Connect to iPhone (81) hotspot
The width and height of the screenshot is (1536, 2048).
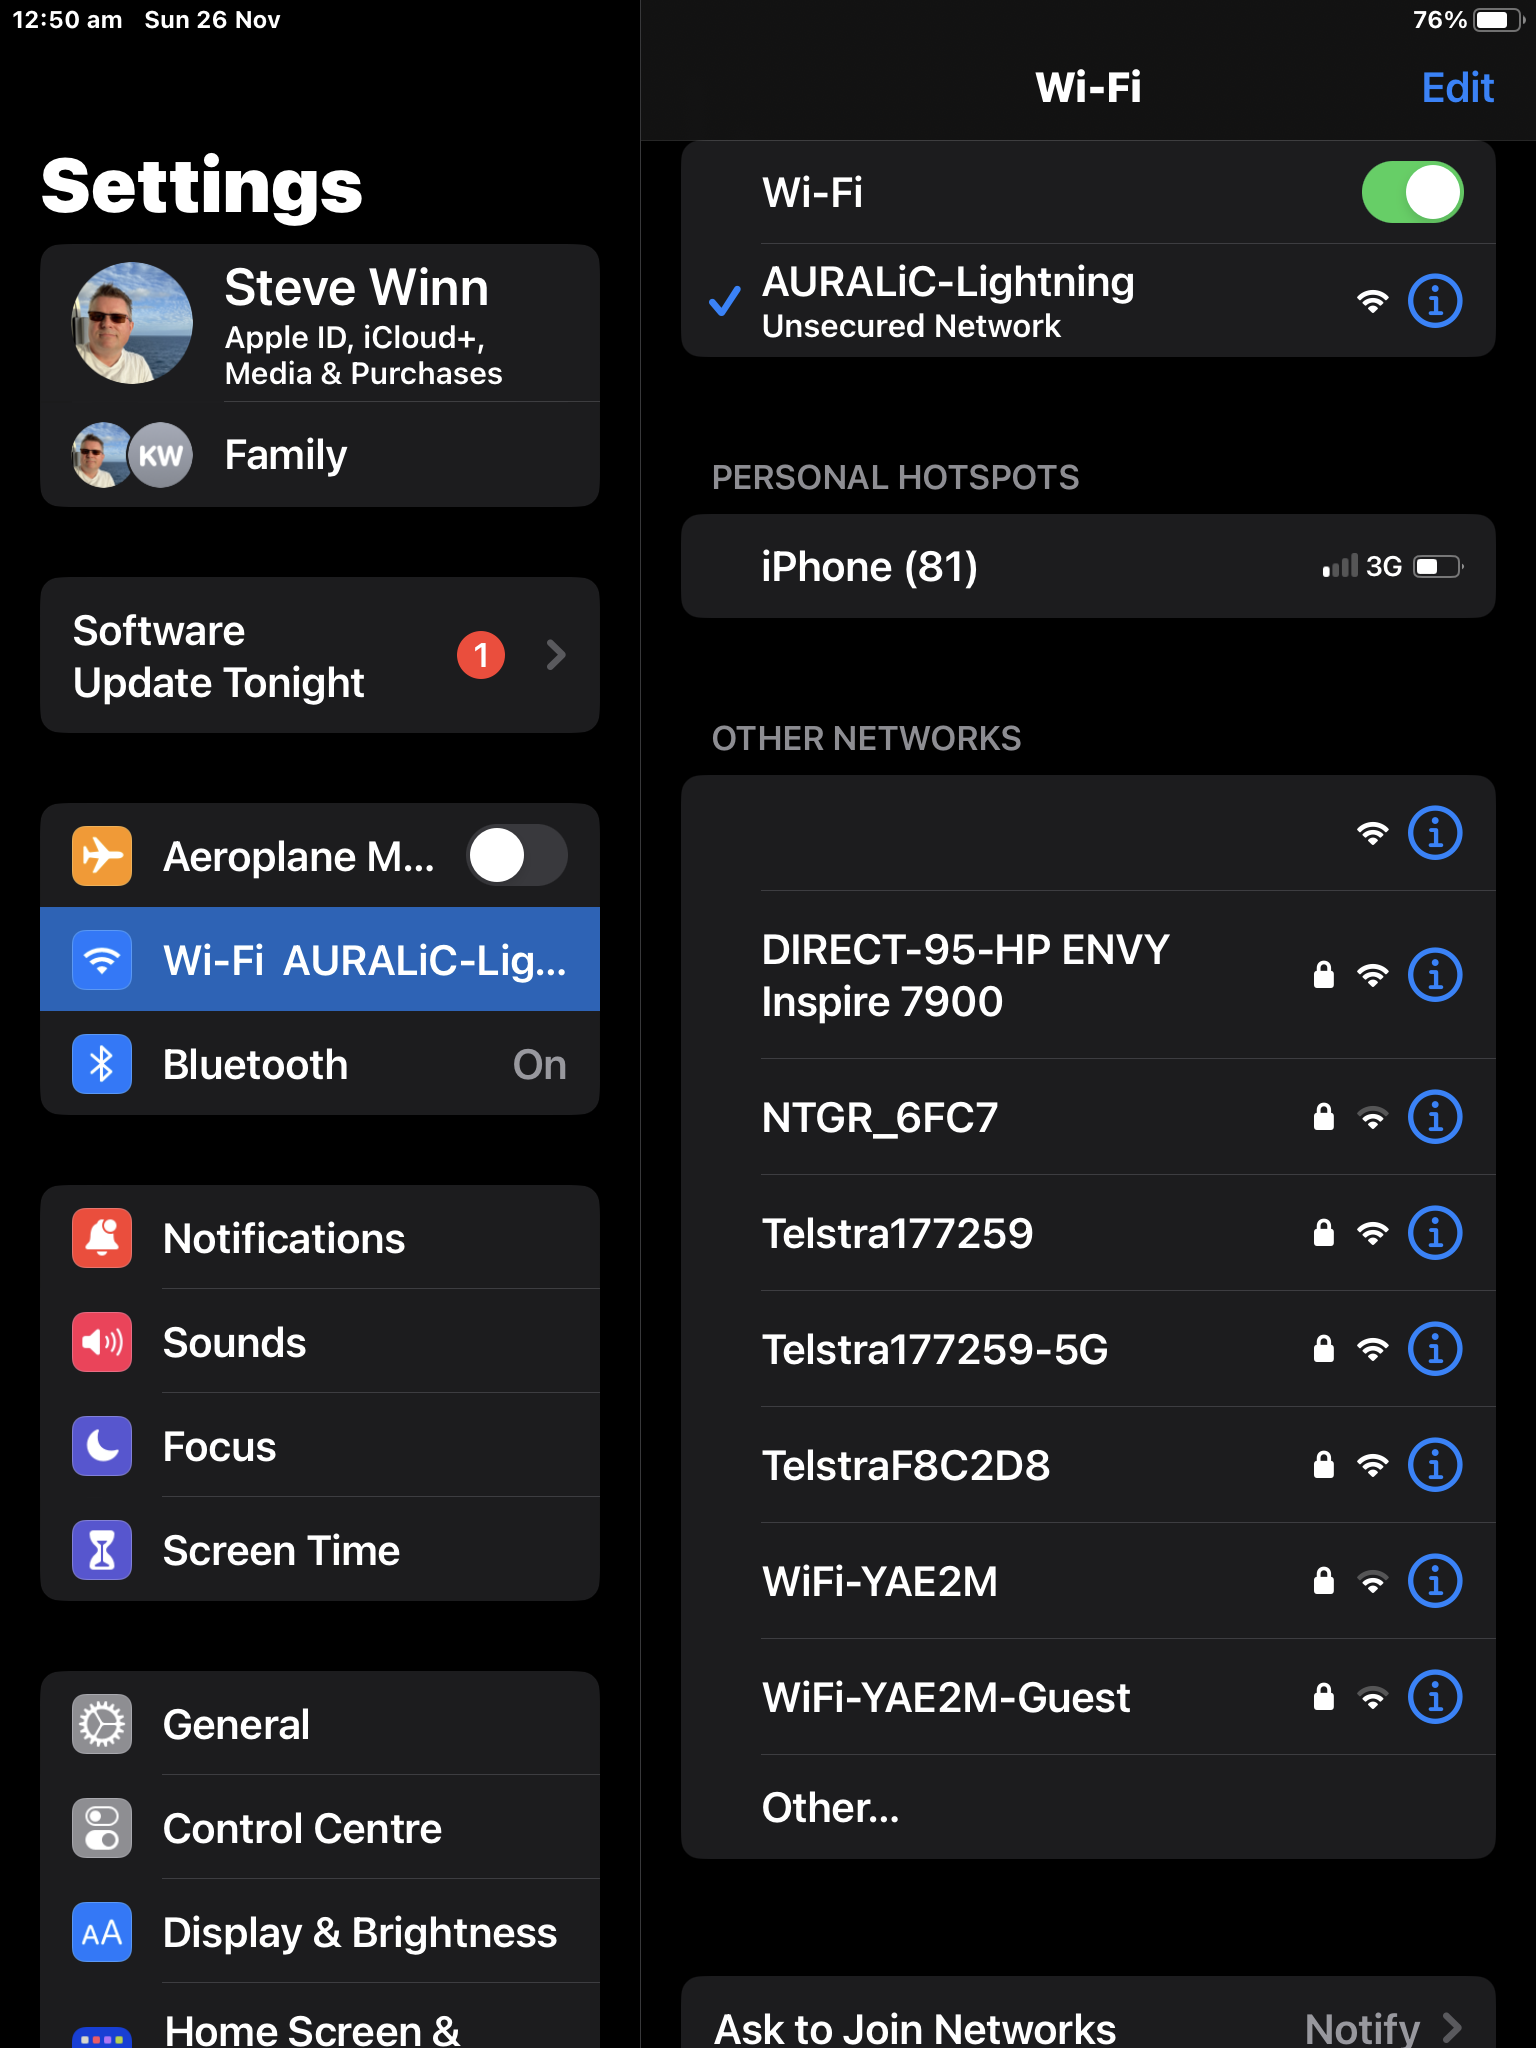(x=1088, y=566)
